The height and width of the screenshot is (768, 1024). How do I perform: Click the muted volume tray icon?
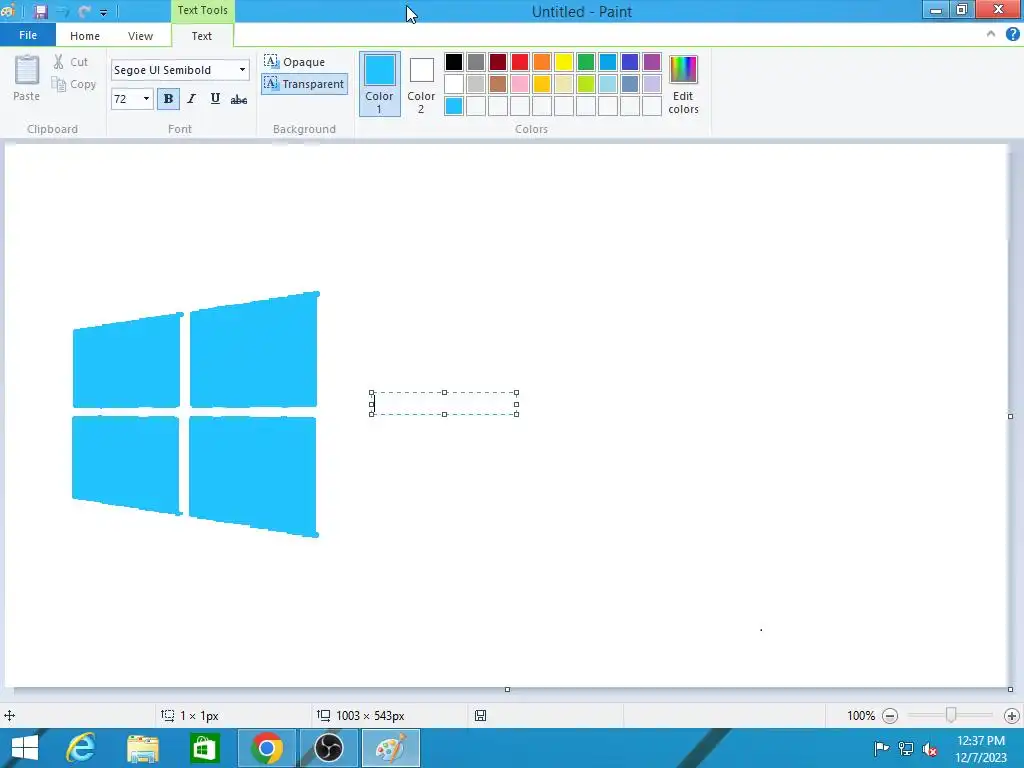pyautogui.click(x=930, y=749)
